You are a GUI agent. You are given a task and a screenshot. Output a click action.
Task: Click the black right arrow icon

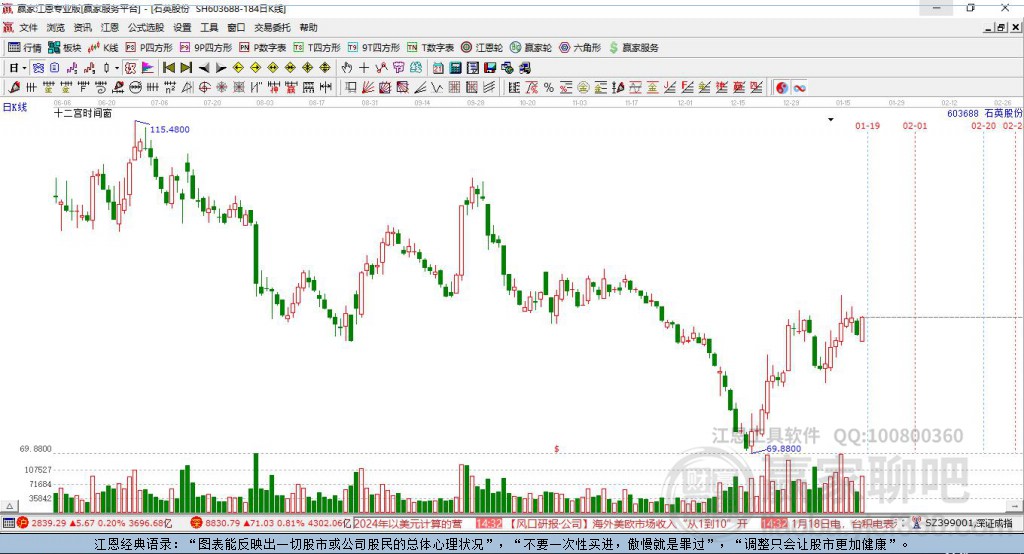[221, 68]
